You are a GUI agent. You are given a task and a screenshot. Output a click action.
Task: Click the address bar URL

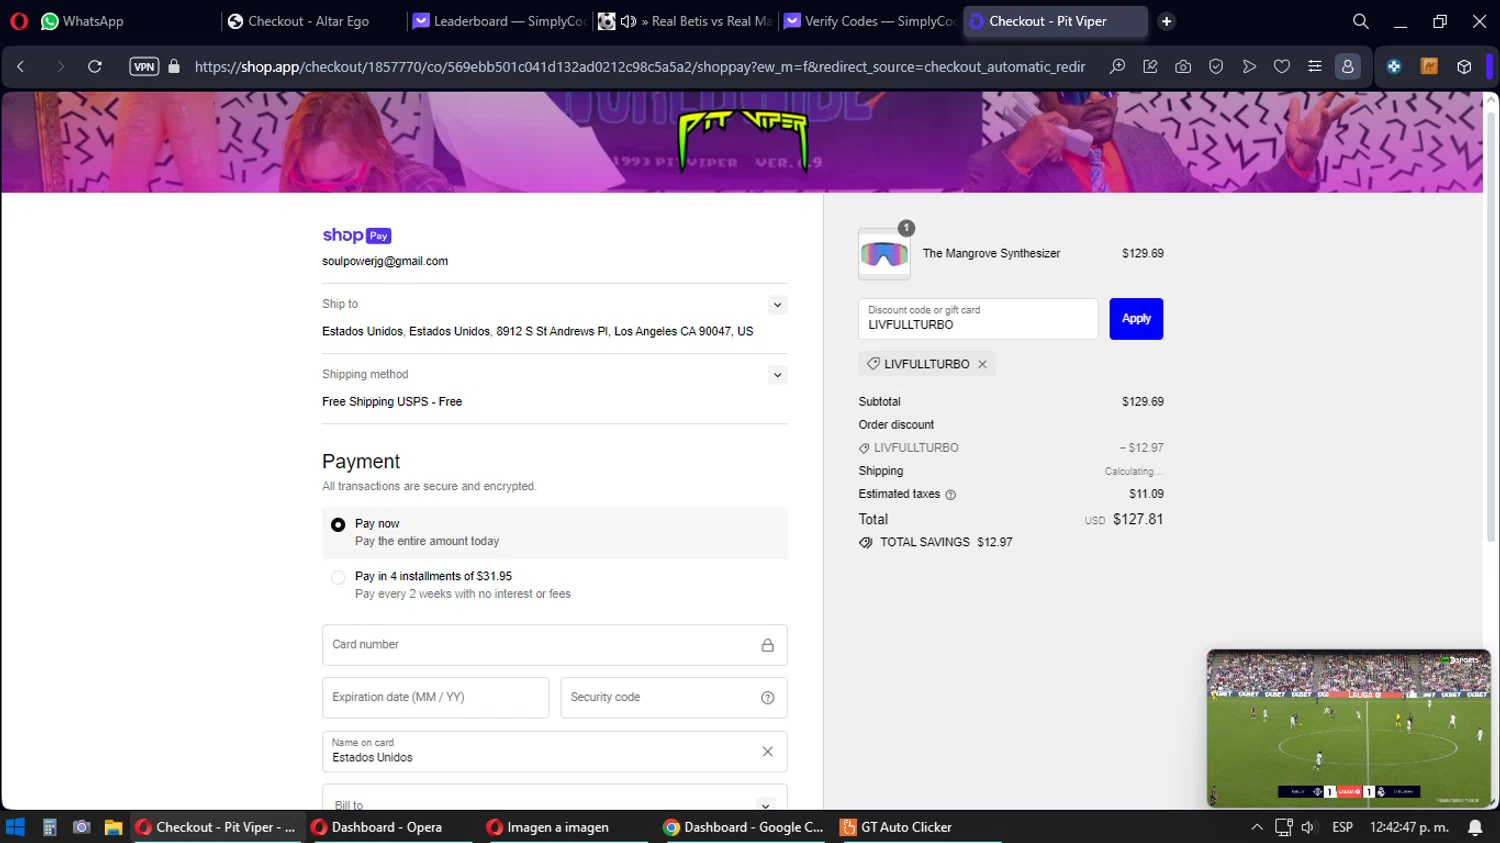[x=640, y=67]
